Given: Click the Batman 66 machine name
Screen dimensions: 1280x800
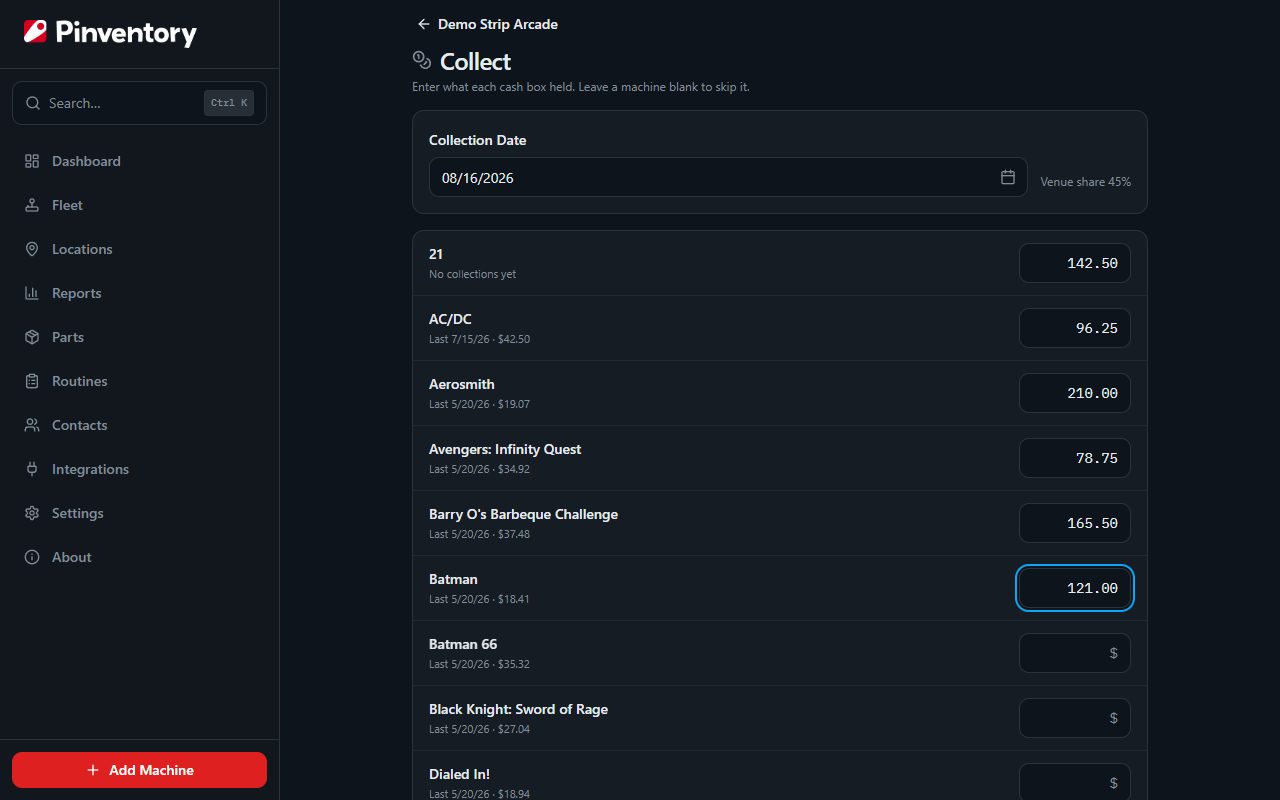Looking at the screenshot, I should click(463, 644).
